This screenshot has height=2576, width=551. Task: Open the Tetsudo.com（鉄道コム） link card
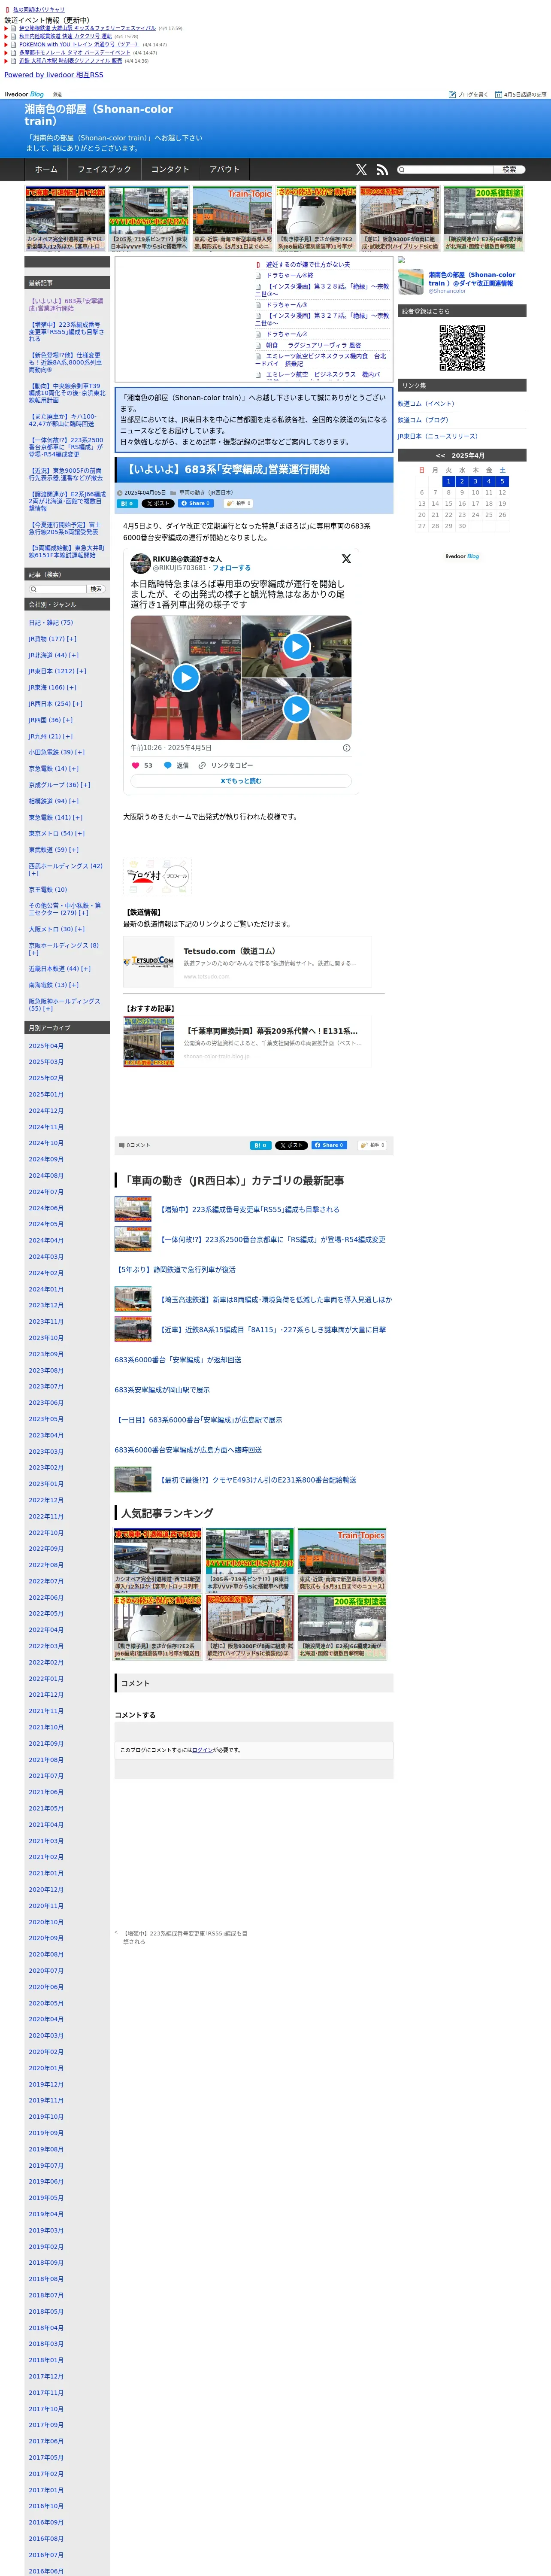click(247, 962)
